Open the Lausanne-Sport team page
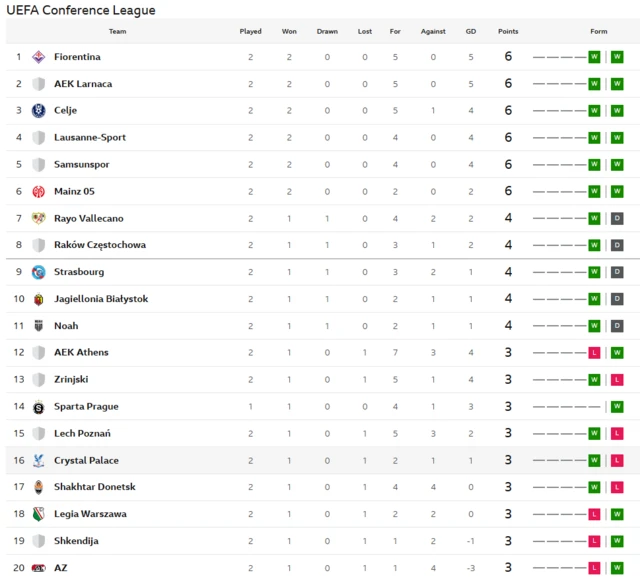 point(90,138)
